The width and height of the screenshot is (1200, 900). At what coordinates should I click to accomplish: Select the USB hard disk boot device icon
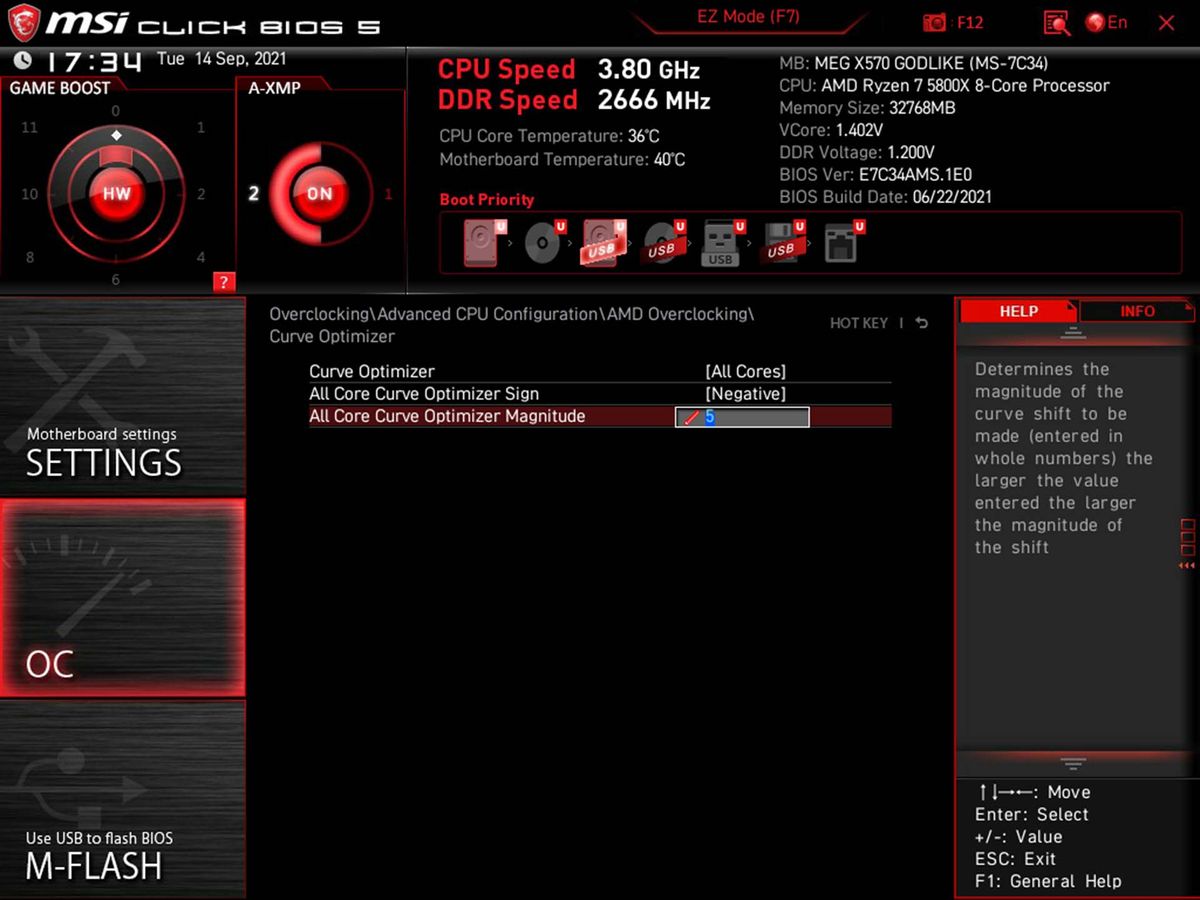tap(604, 243)
